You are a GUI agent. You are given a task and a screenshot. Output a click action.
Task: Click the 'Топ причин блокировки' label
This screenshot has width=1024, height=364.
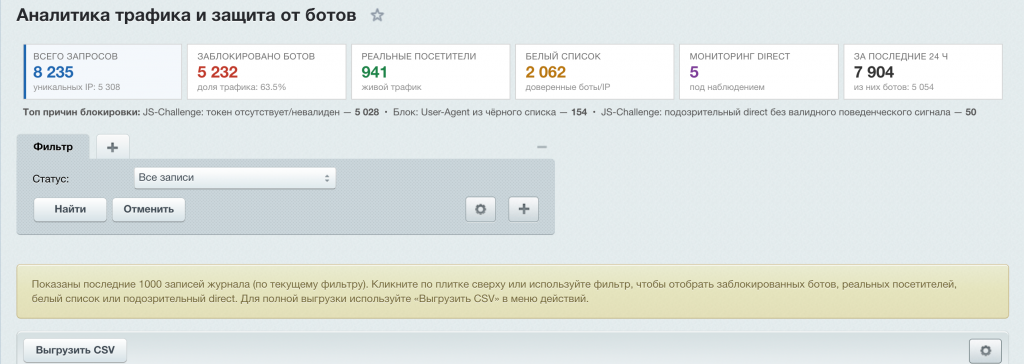pyautogui.click(x=82, y=112)
